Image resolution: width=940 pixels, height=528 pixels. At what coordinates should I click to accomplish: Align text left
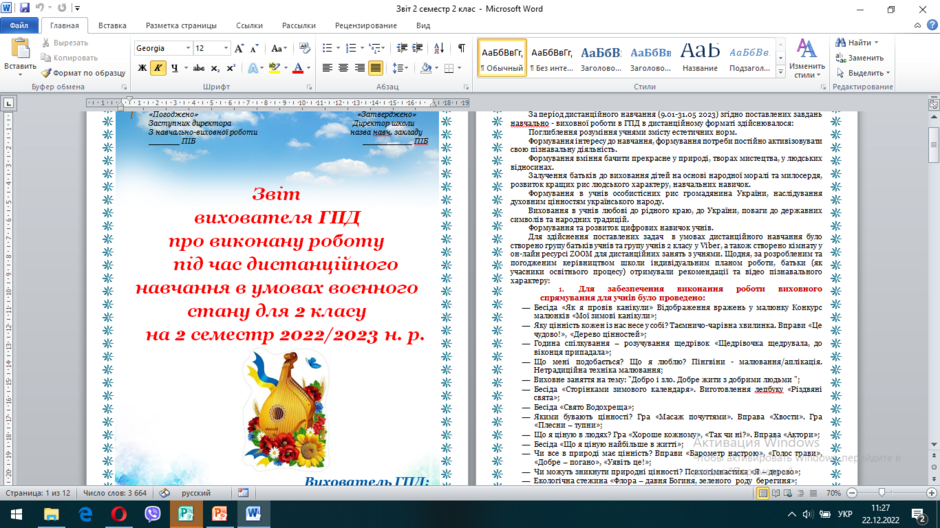coord(327,68)
